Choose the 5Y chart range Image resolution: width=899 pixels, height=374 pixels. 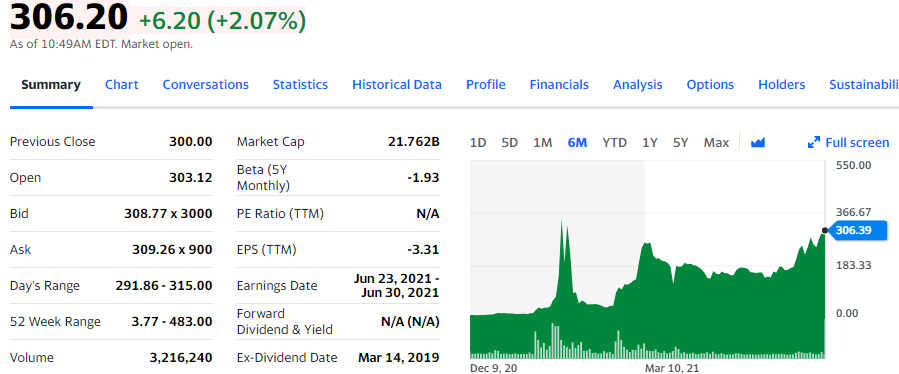point(681,142)
